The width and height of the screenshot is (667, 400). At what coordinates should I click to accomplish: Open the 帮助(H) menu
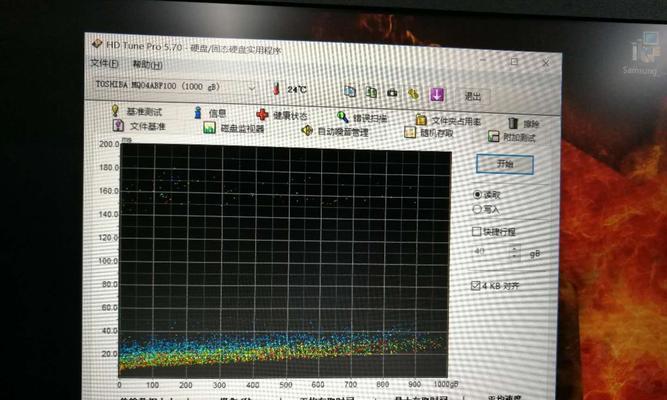click(x=147, y=65)
